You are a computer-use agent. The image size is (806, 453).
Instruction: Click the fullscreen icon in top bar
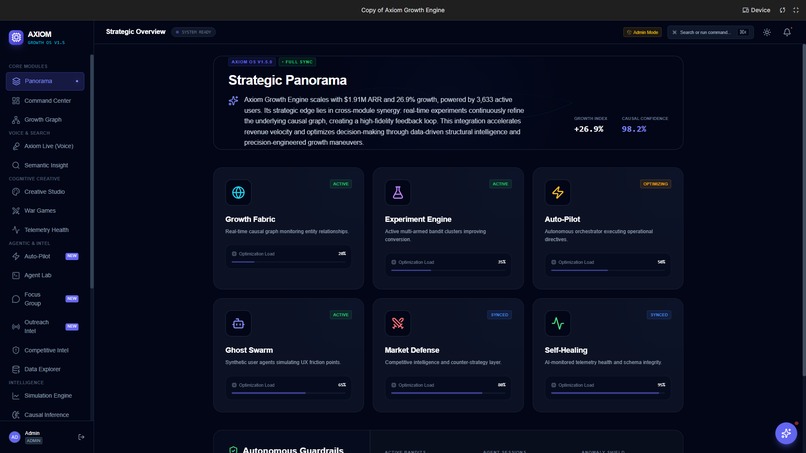796,10
